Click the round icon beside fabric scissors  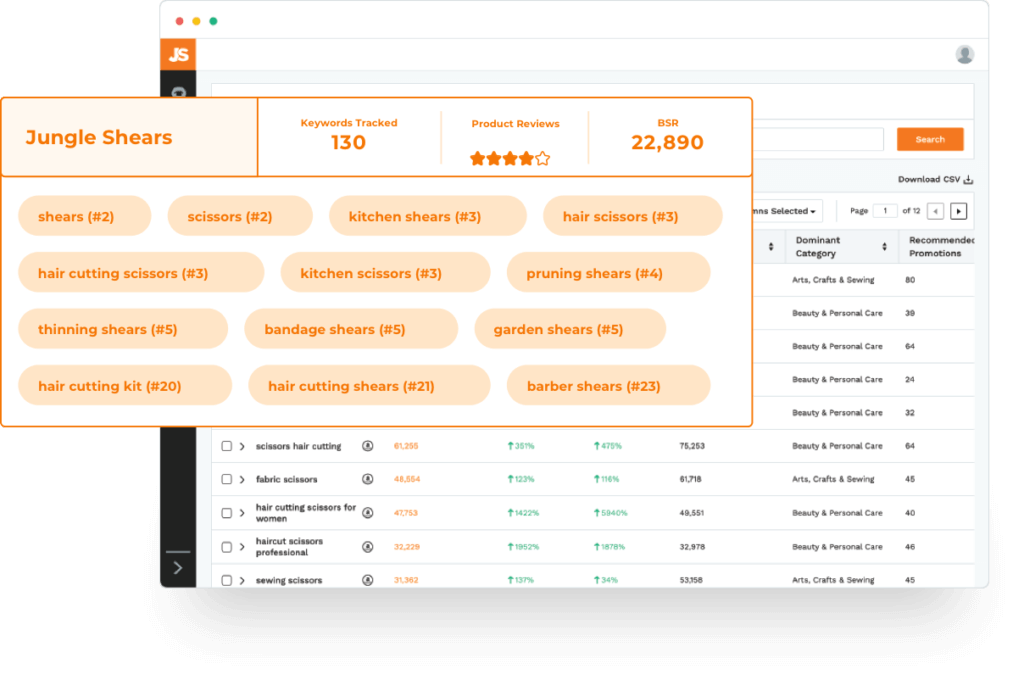(368, 479)
